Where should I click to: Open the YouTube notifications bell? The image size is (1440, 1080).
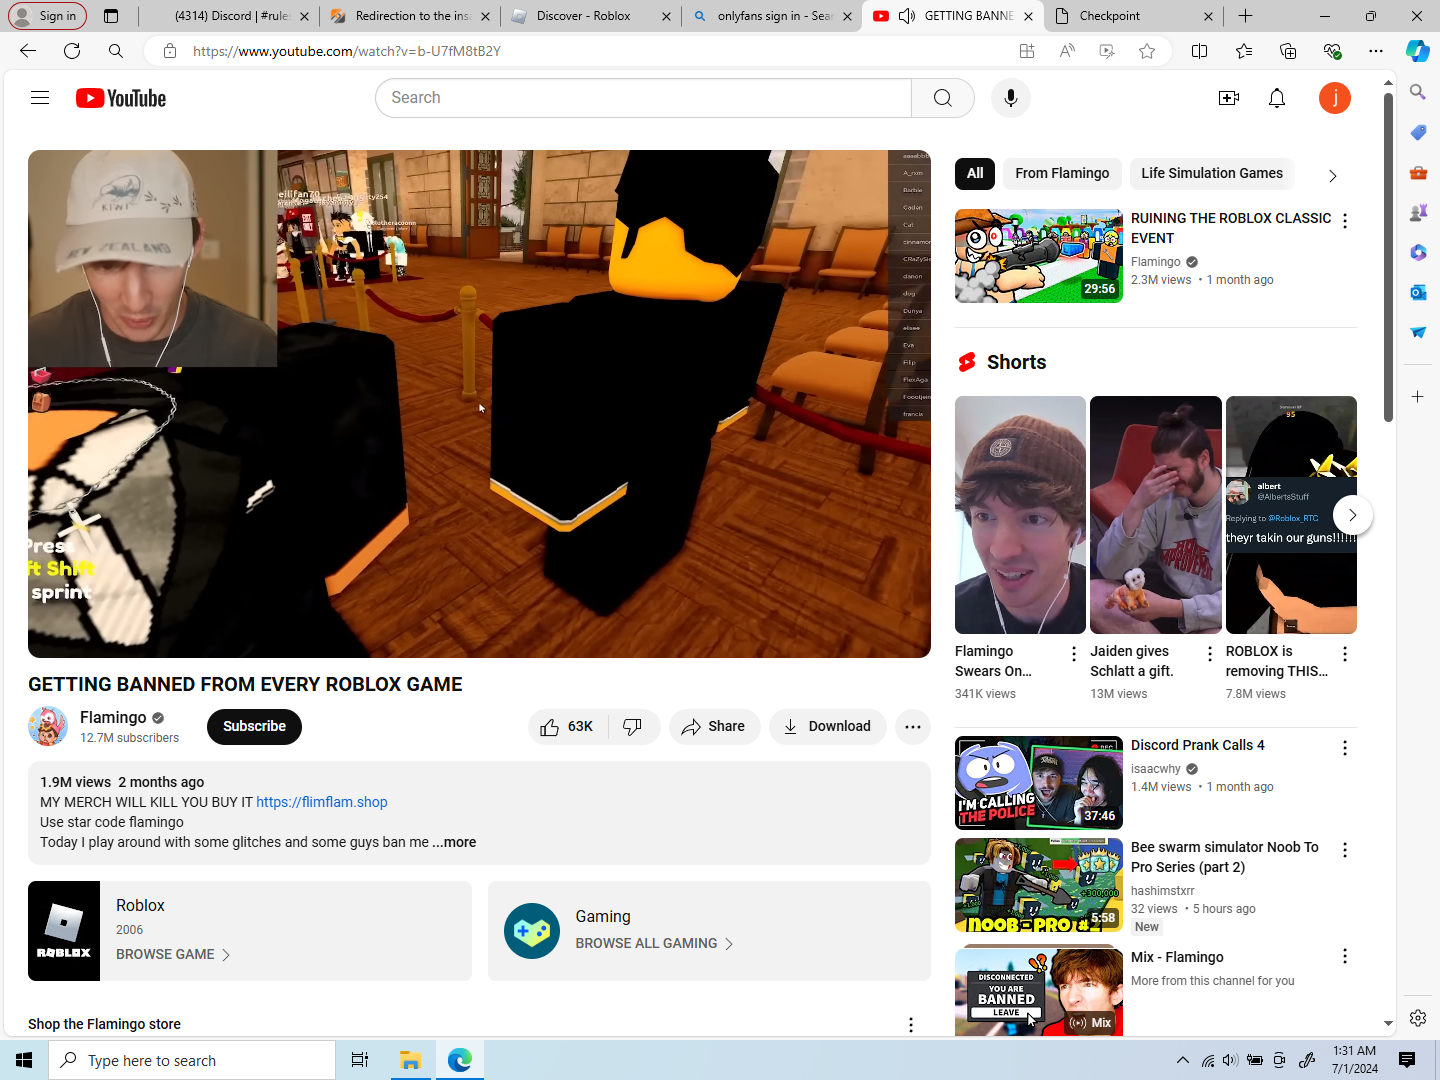[1277, 98]
